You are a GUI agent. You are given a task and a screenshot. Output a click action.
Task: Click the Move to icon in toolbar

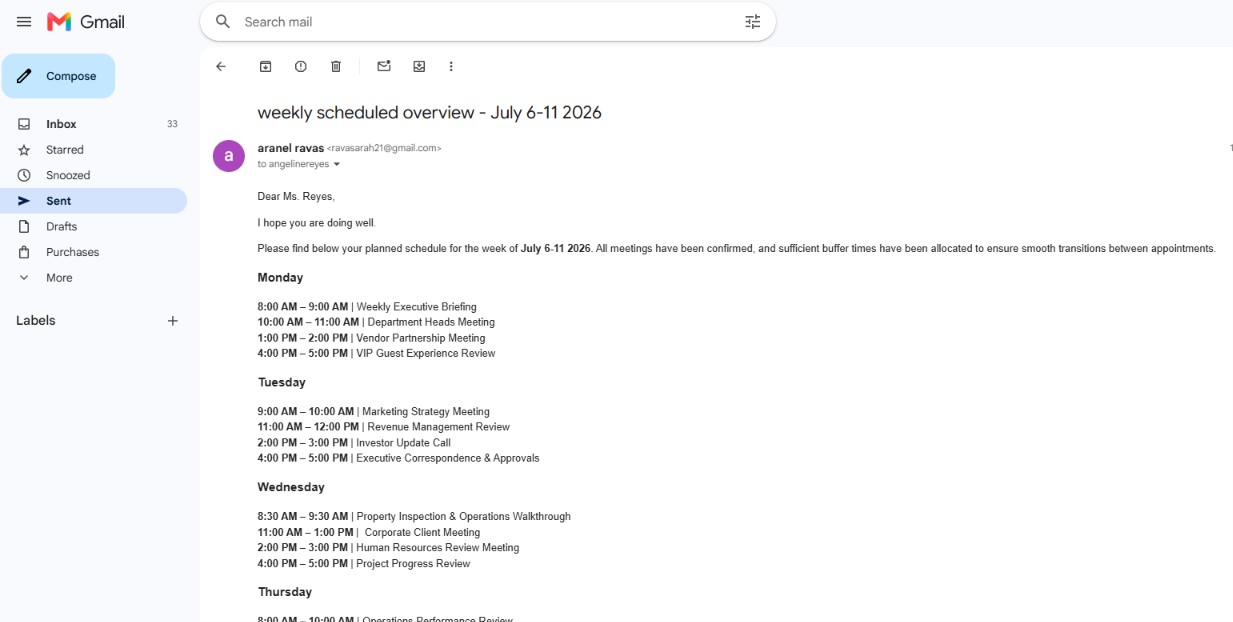pyautogui.click(x=419, y=66)
